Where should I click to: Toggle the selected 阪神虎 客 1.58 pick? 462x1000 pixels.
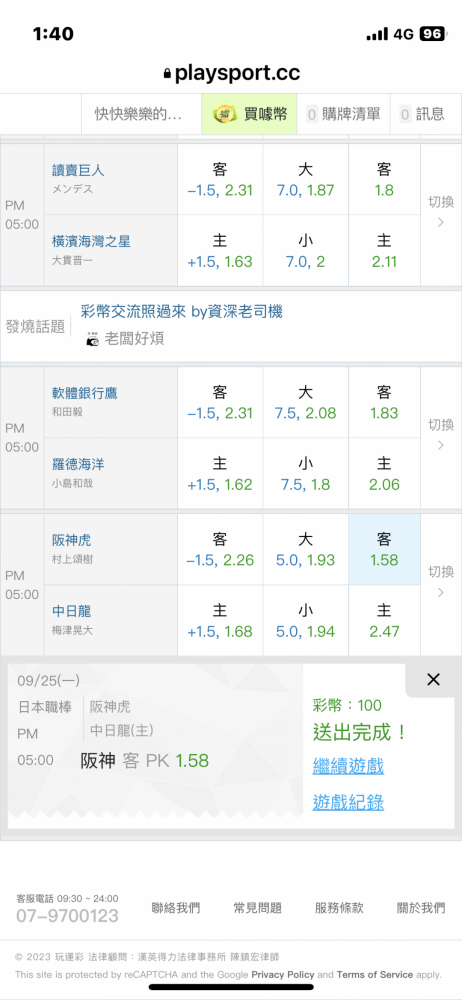point(384,549)
